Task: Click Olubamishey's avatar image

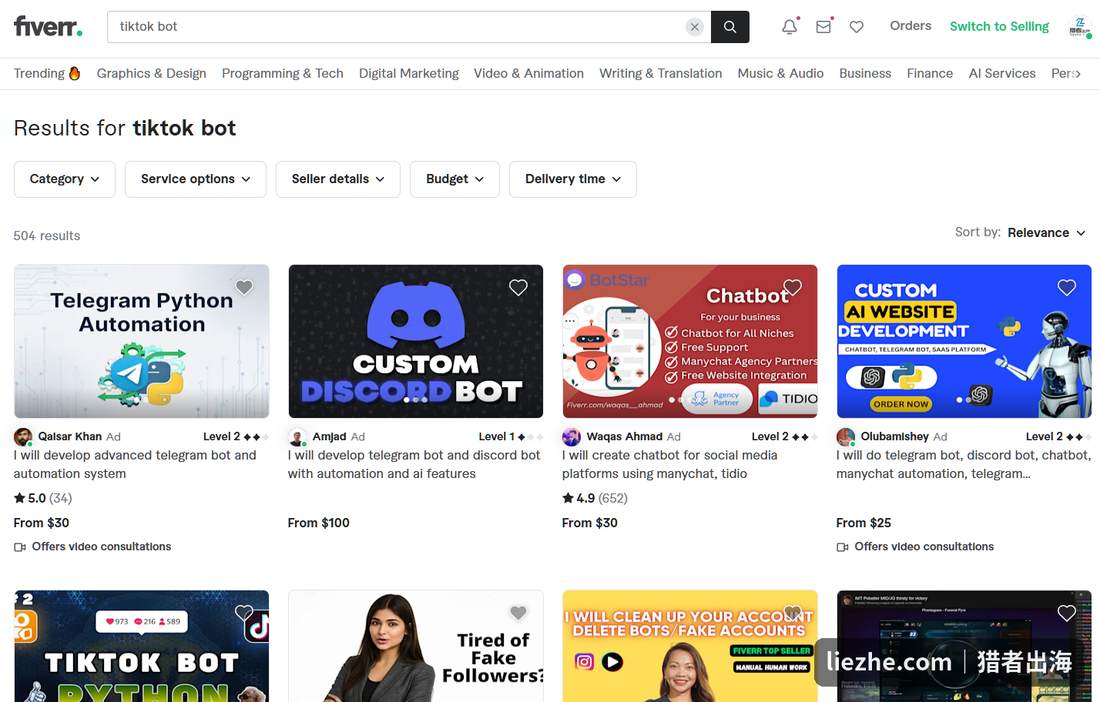Action: [846, 437]
